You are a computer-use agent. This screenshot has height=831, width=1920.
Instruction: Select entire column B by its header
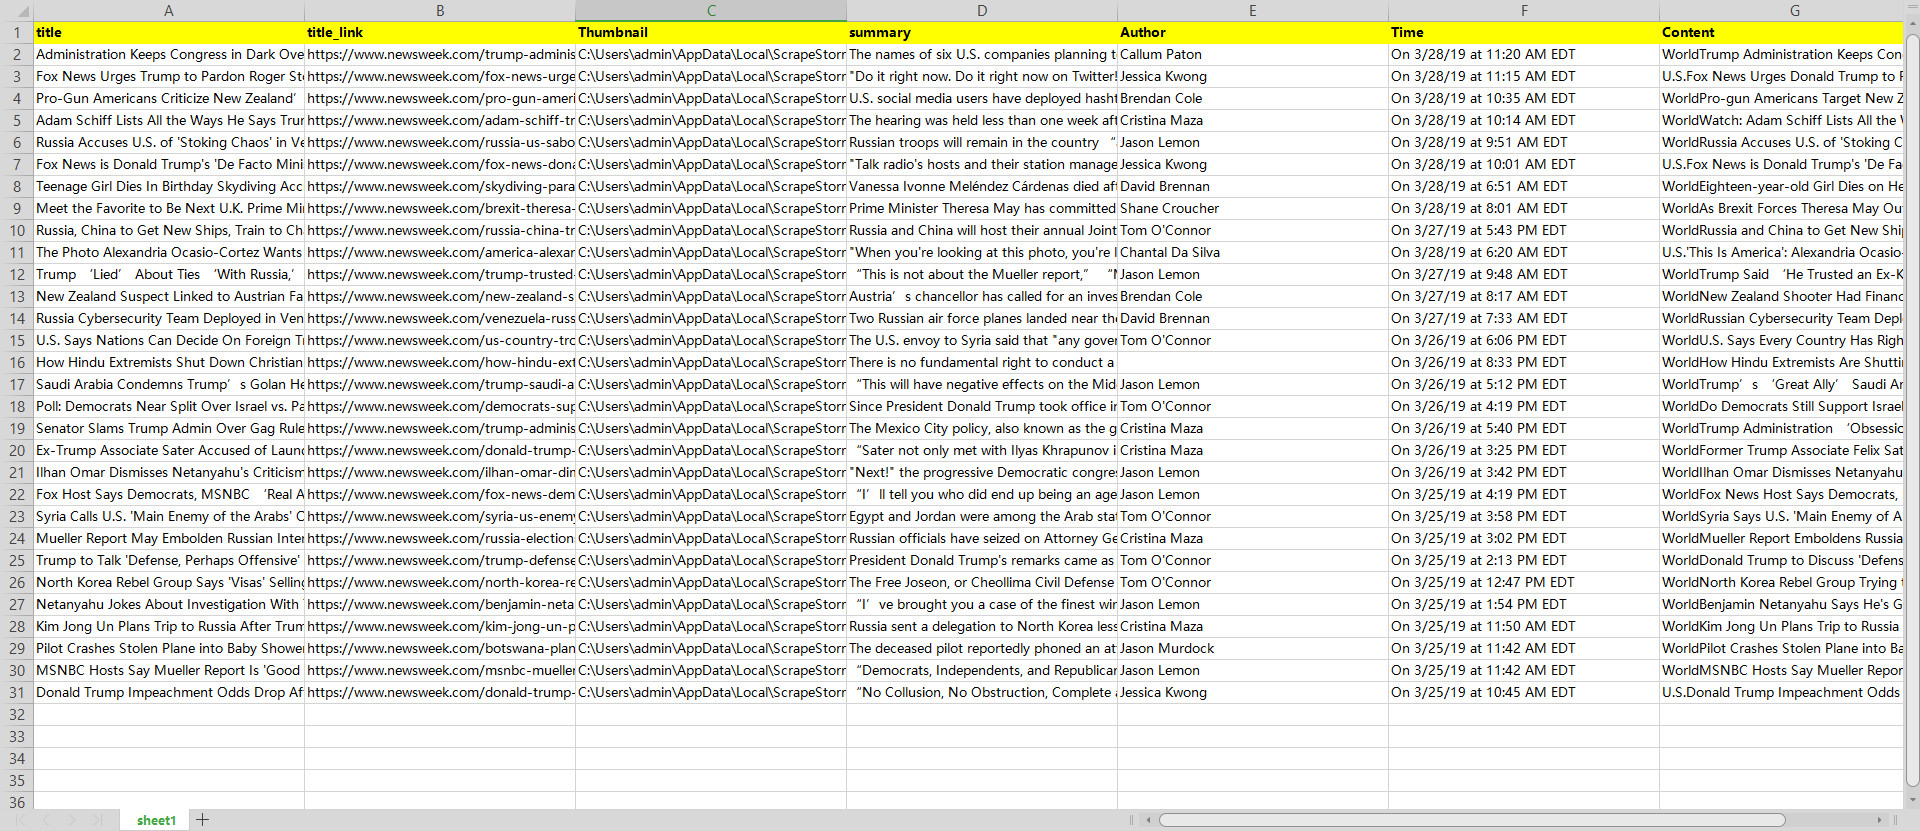[440, 10]
